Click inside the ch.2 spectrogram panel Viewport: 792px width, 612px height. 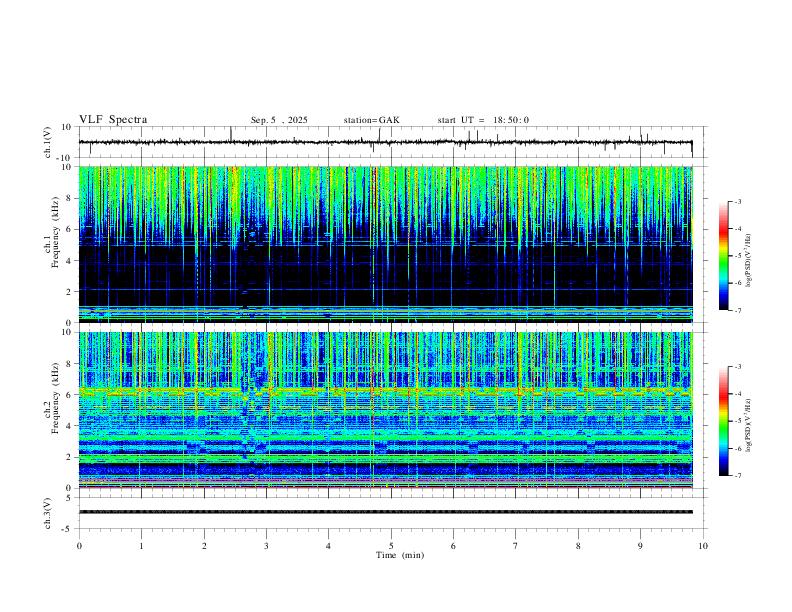click(x=385, y=410)
